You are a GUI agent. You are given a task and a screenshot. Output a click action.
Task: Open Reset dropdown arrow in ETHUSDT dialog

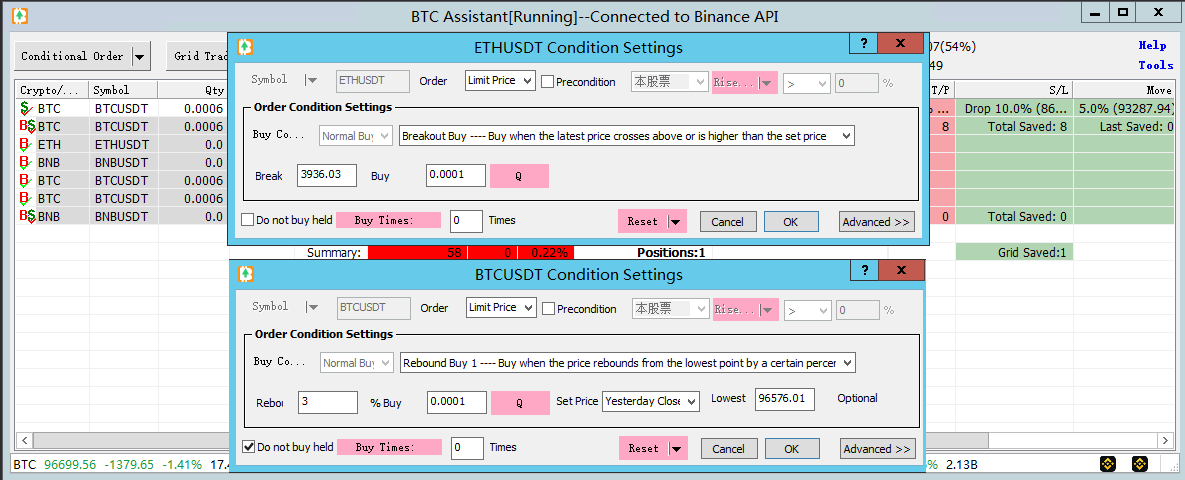tap(676, 221)
